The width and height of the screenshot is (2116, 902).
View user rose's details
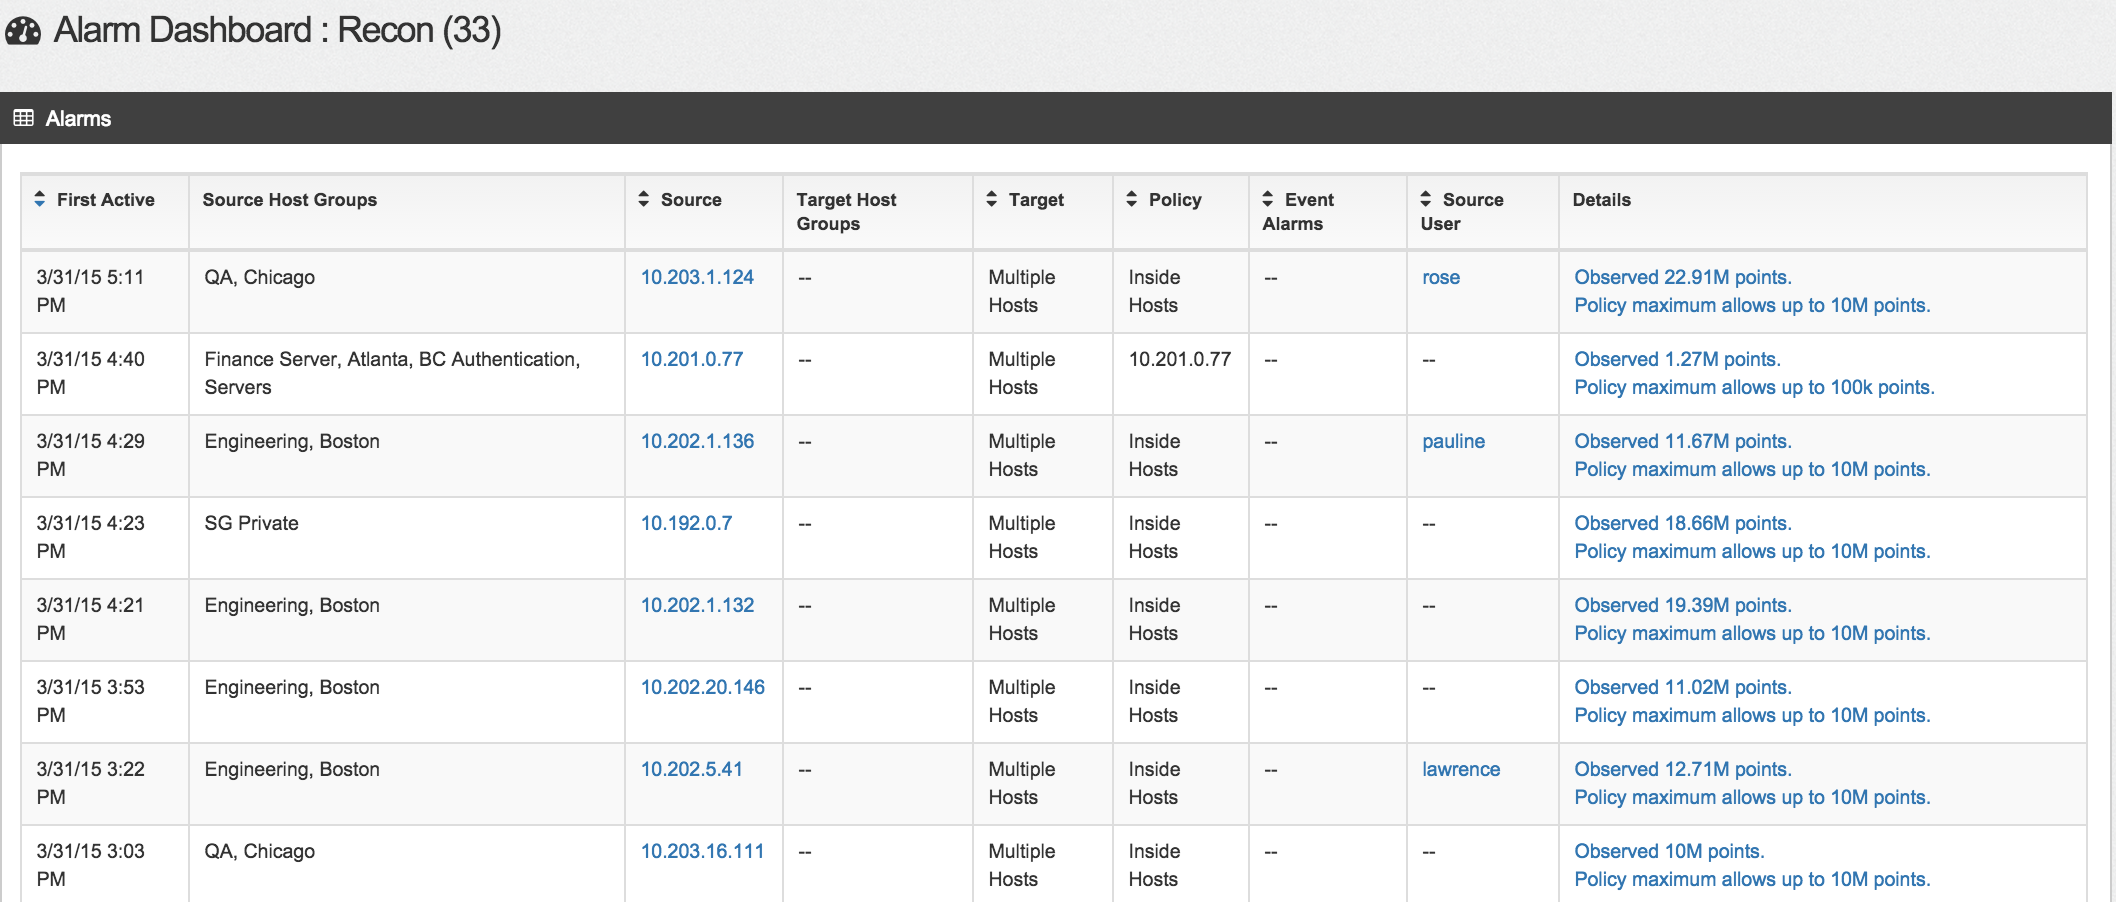[1441, 277]
